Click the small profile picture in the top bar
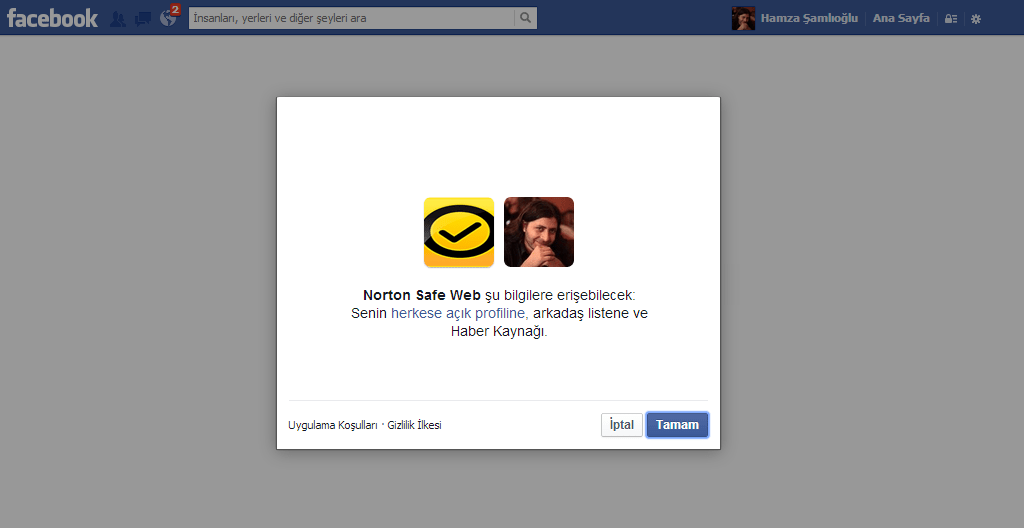 pos(743,18)
